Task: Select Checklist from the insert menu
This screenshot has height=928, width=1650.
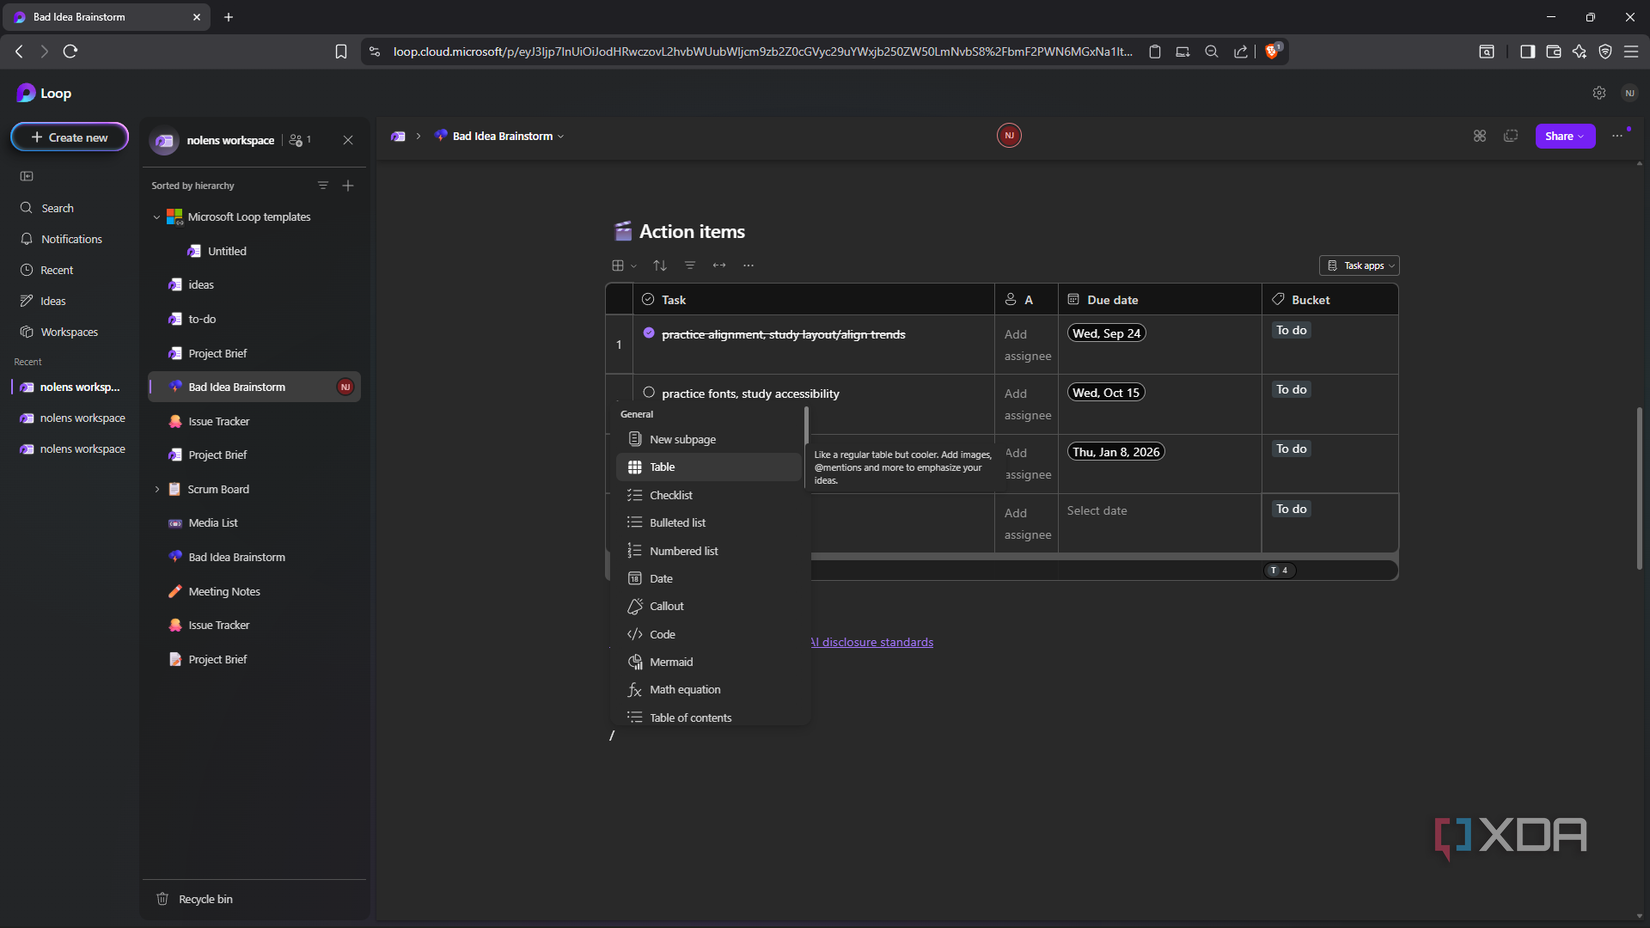Action: (670, 495)
